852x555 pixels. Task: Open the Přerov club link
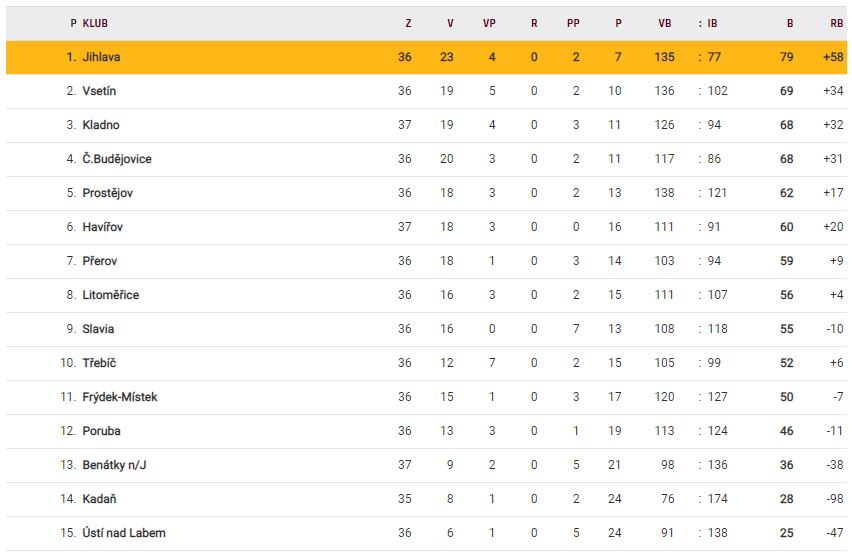100,261
